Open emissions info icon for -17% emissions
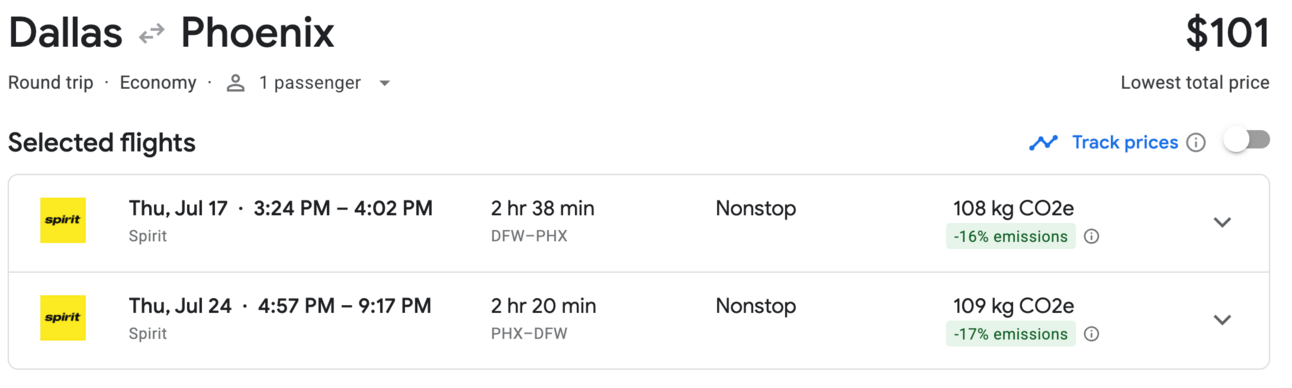 tap(1092, 334)
